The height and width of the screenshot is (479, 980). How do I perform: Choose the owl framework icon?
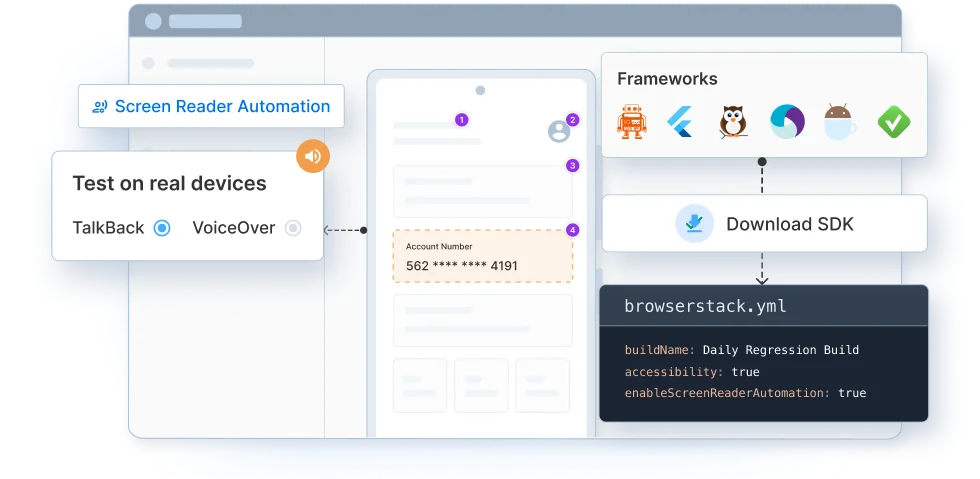(733, 122)
